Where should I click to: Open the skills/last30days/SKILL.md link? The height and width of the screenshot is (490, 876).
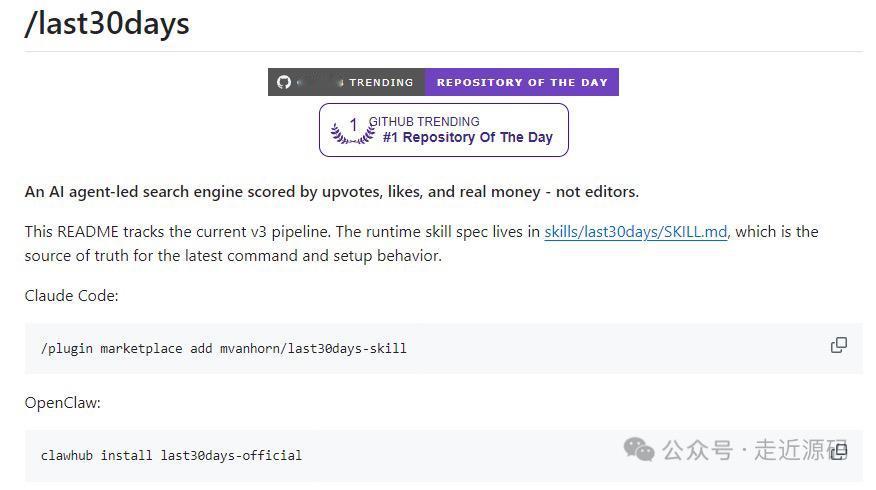click(x=636, y=231)
